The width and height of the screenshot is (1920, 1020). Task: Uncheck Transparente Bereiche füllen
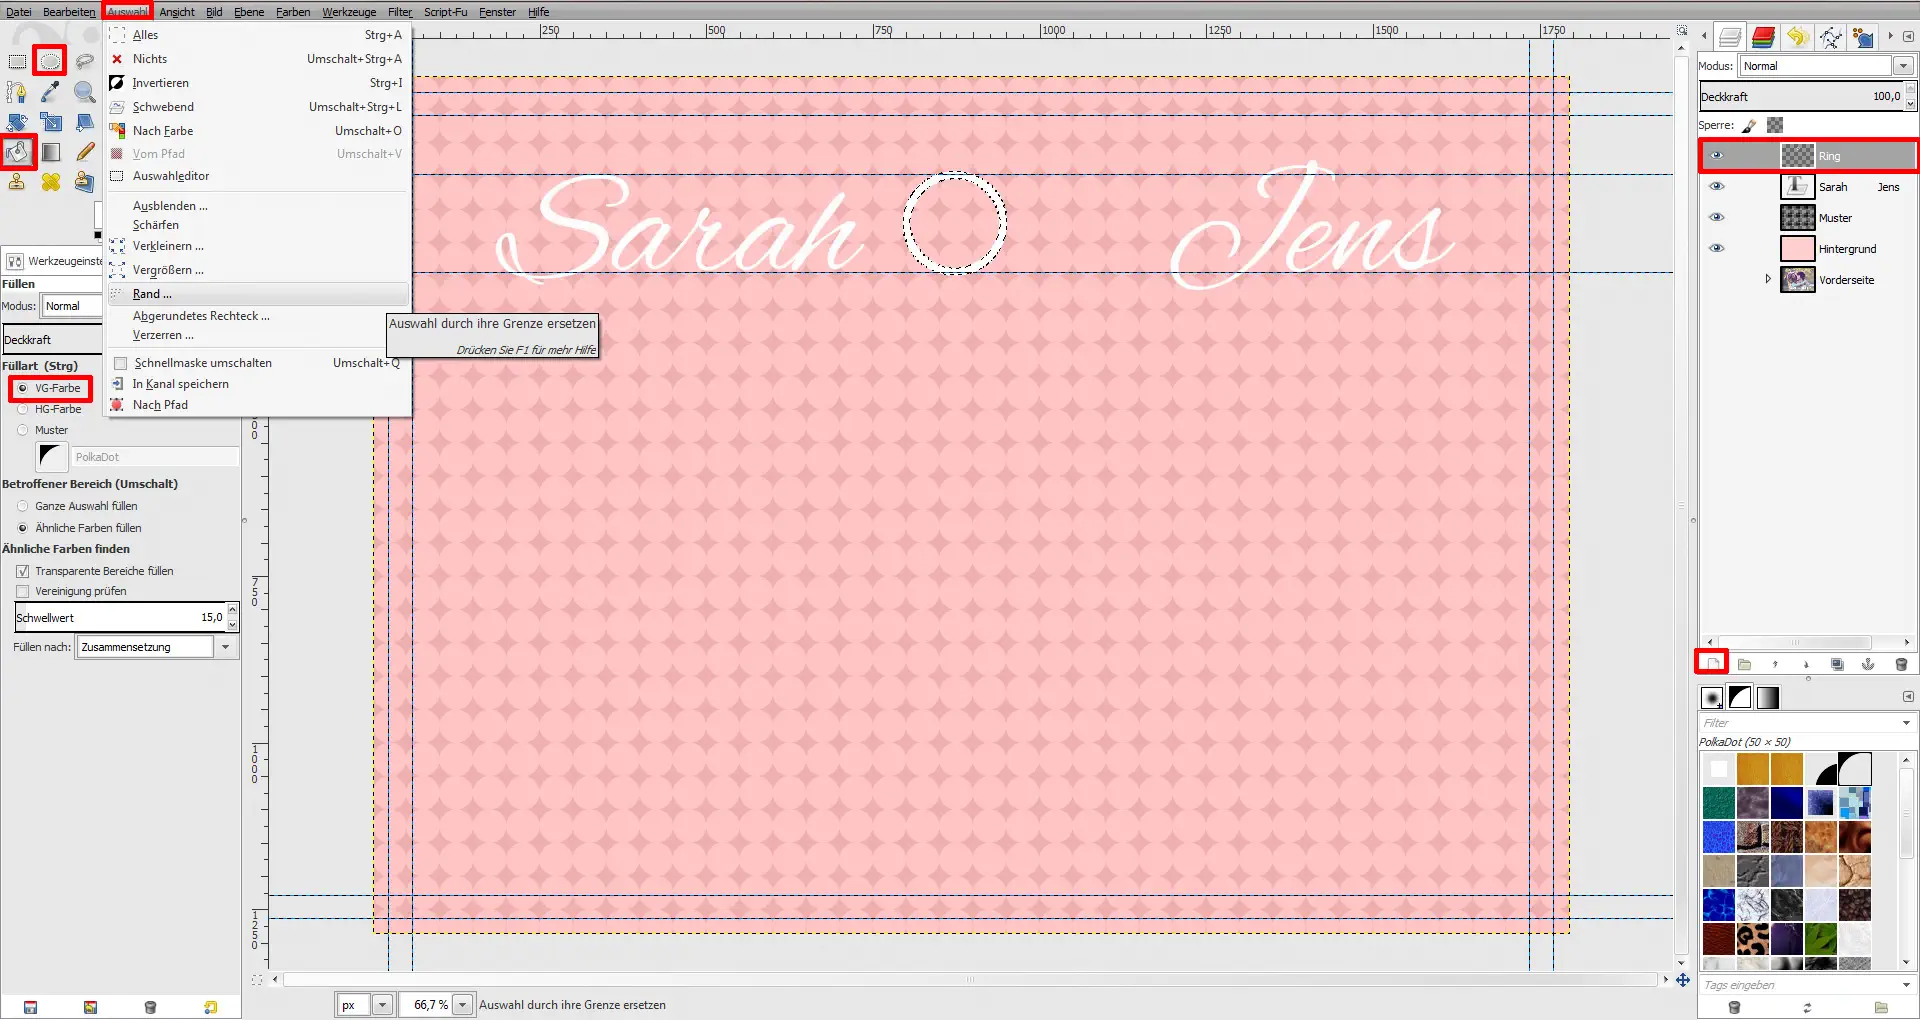(23, 571)
